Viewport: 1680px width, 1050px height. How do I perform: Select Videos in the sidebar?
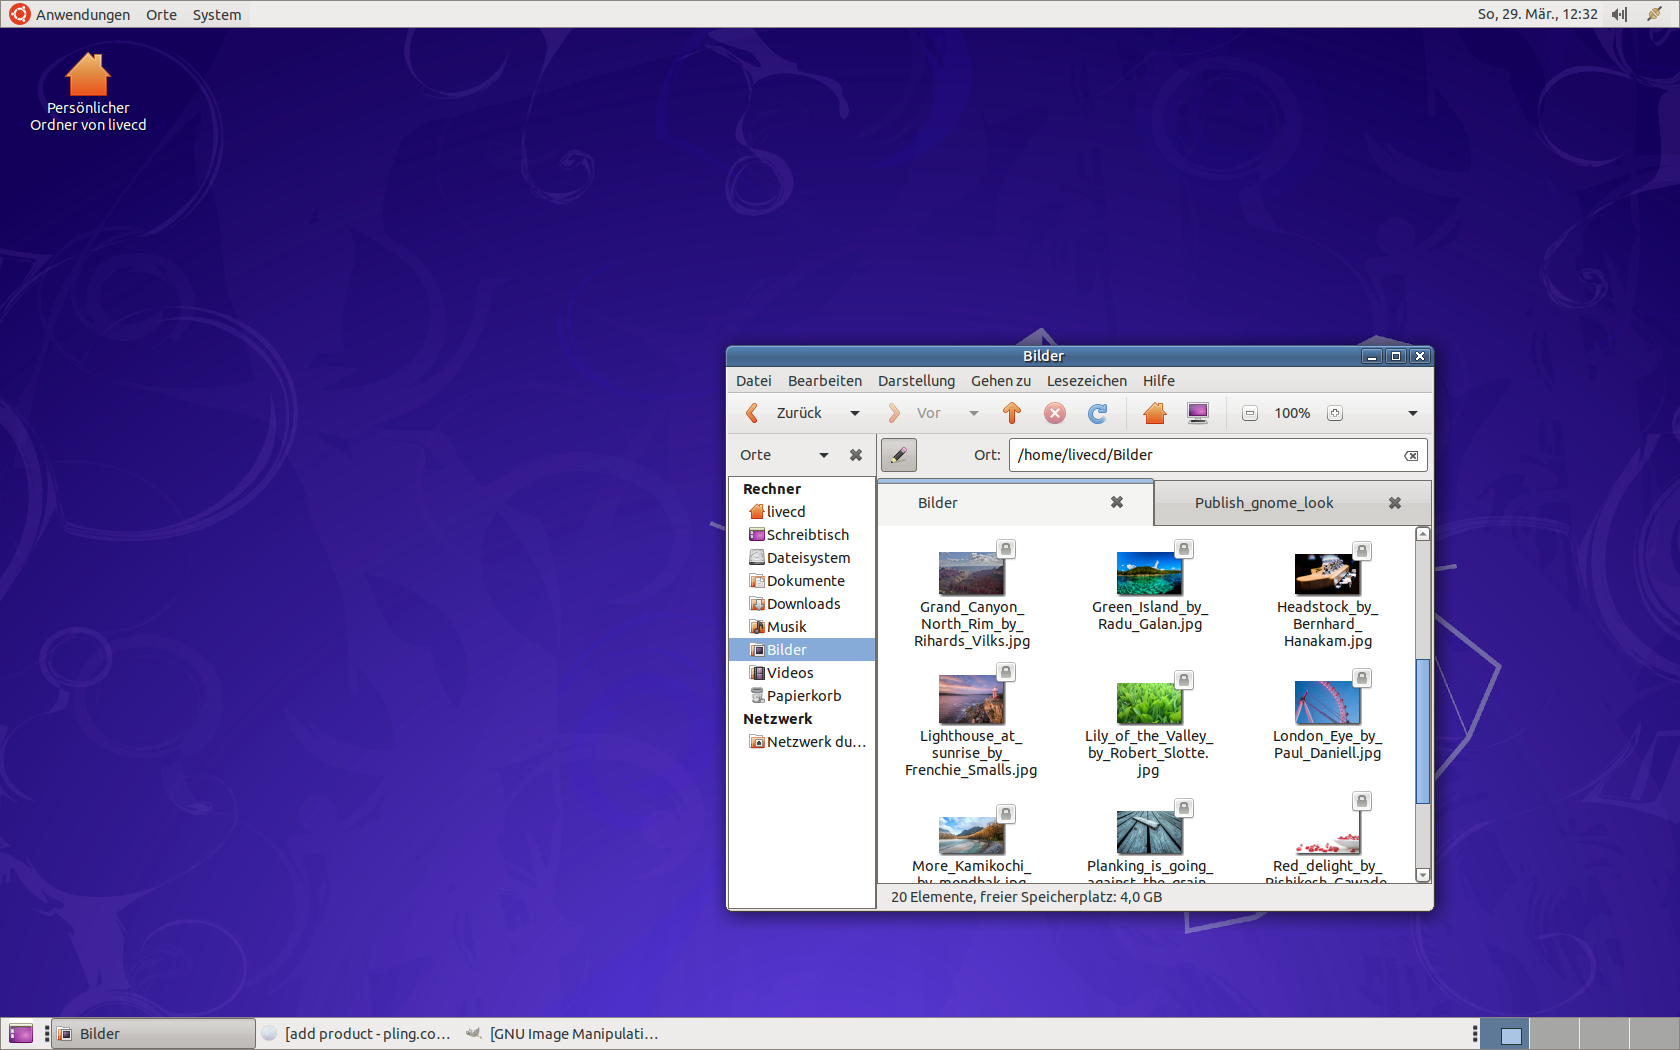(802, 673)
